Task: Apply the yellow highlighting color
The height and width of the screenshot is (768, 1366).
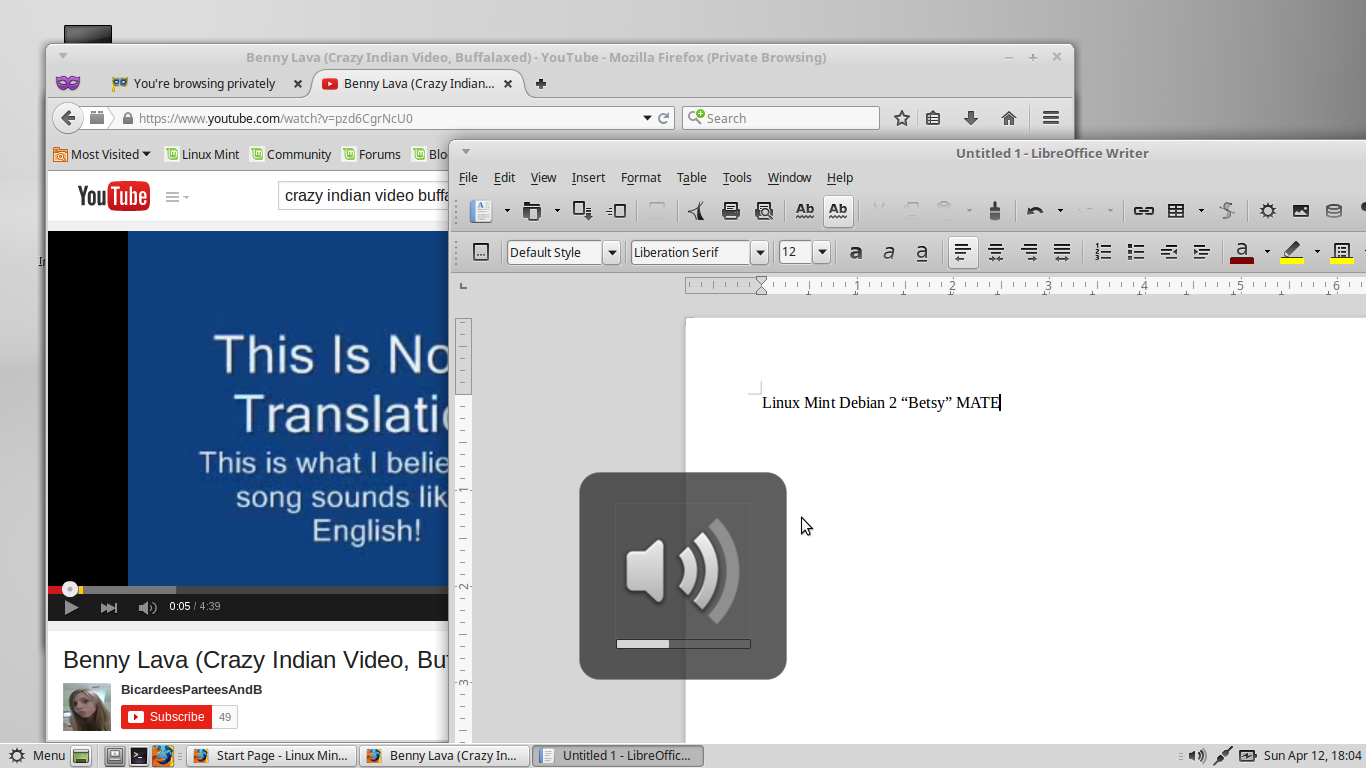Action: click(x=1292, y=252)
